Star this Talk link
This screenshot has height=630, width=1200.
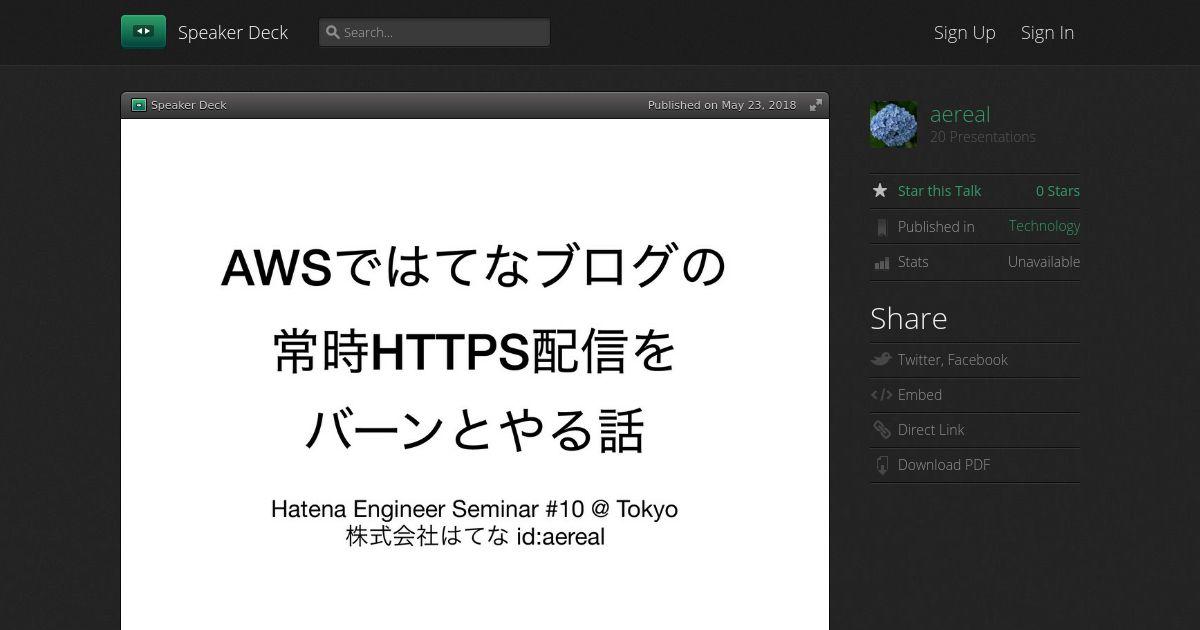(939, 191)
